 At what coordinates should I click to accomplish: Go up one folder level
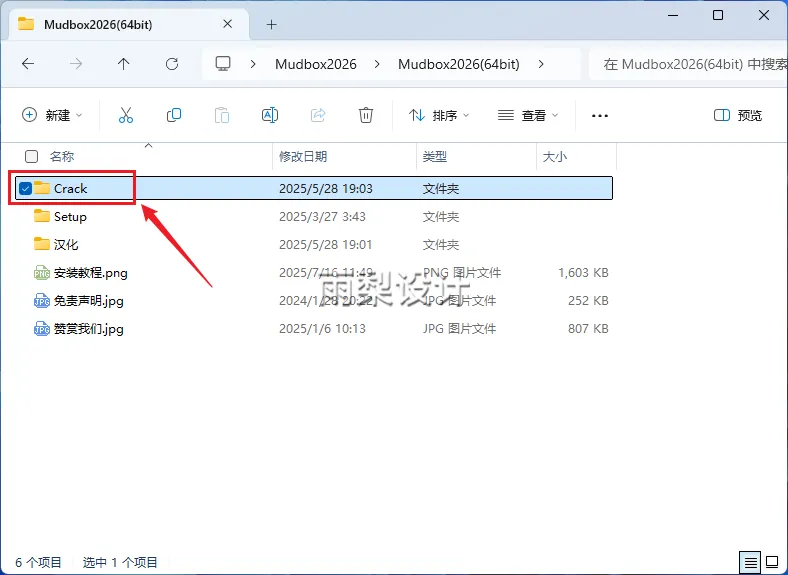coord(124,64)
